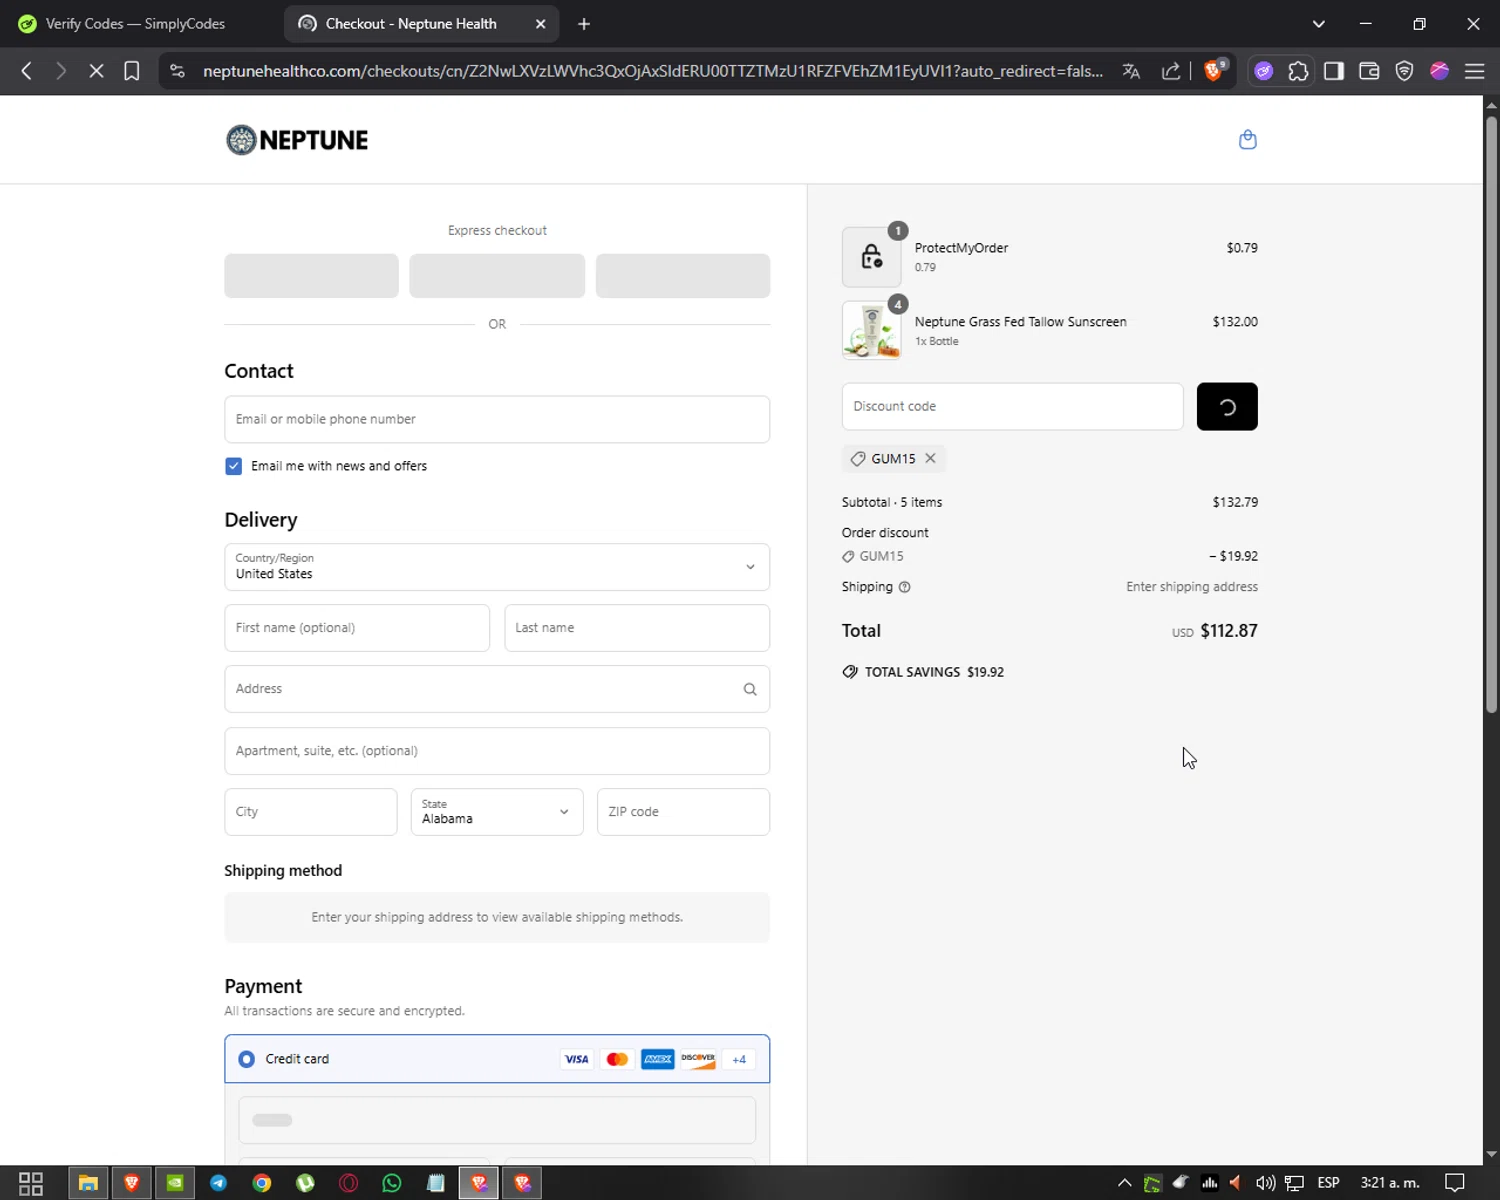Open Windows Task View from taskbar
Screen dimensions: 1500x1200
31,1183
